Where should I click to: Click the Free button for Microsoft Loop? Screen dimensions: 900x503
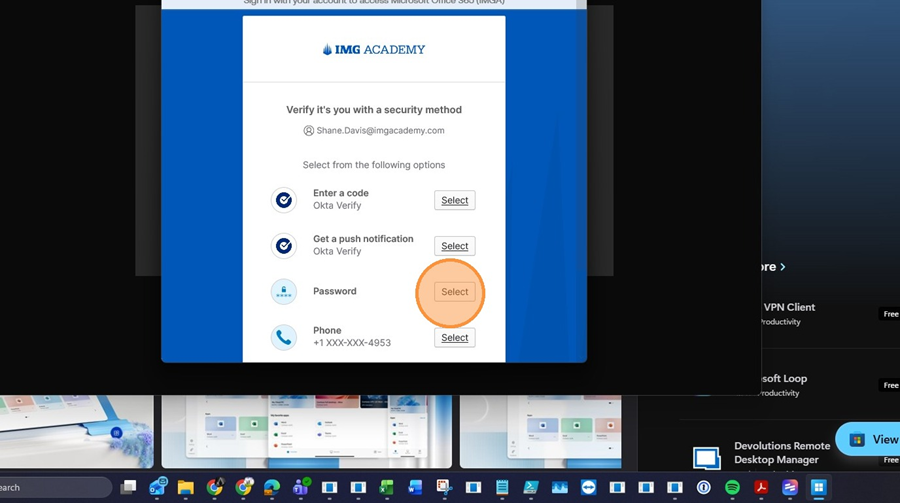(889, 385)
